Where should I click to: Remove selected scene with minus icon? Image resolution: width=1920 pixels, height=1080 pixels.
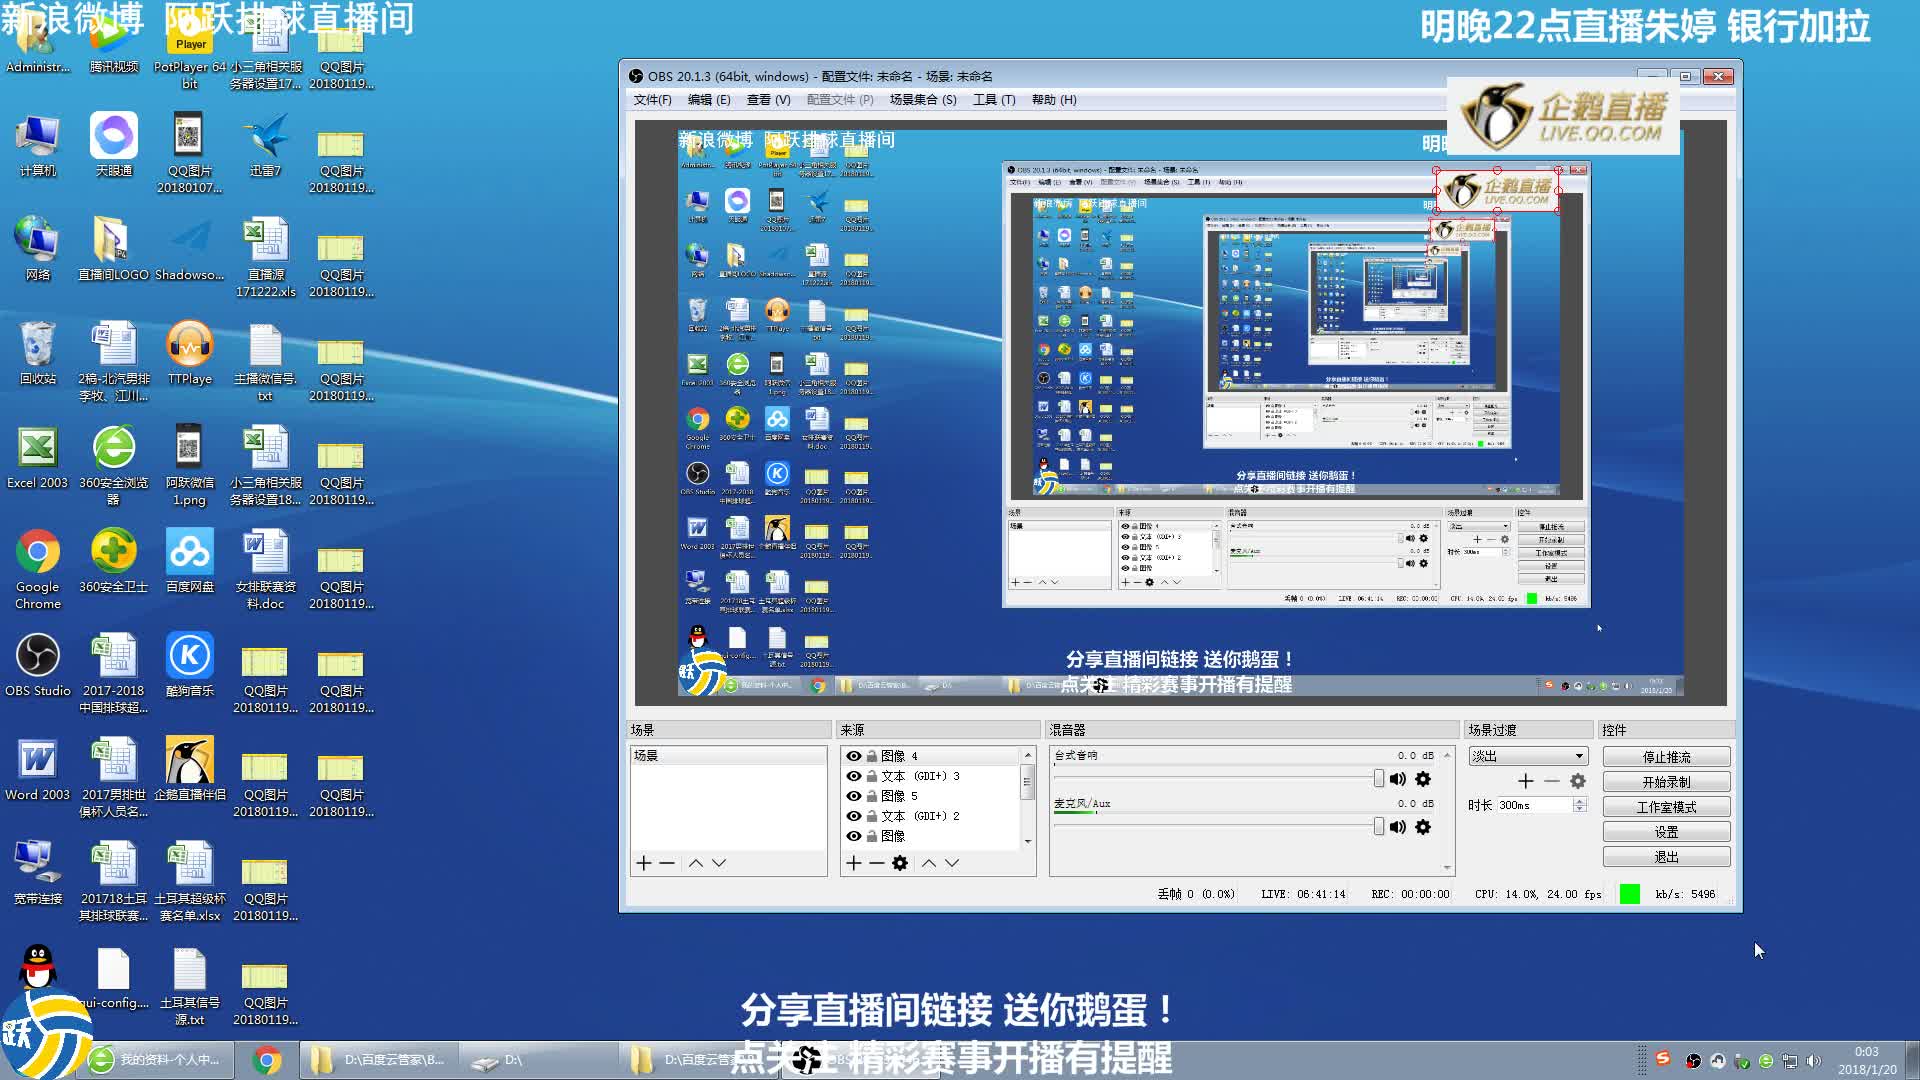coord(667,863)
